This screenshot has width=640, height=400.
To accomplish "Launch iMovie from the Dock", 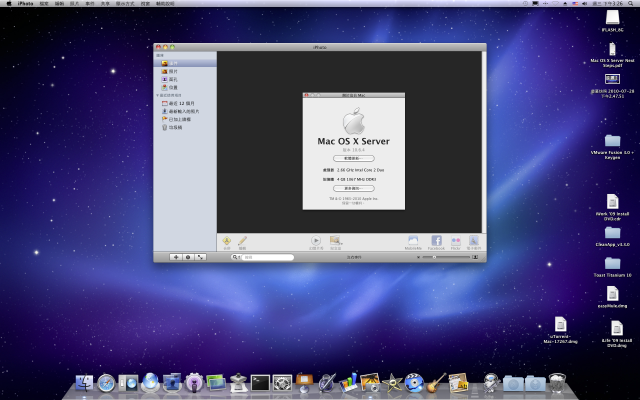I will (392, 383).
